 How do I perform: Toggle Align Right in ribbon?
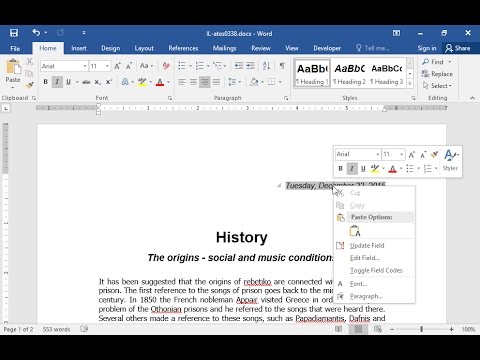[205, 82]
